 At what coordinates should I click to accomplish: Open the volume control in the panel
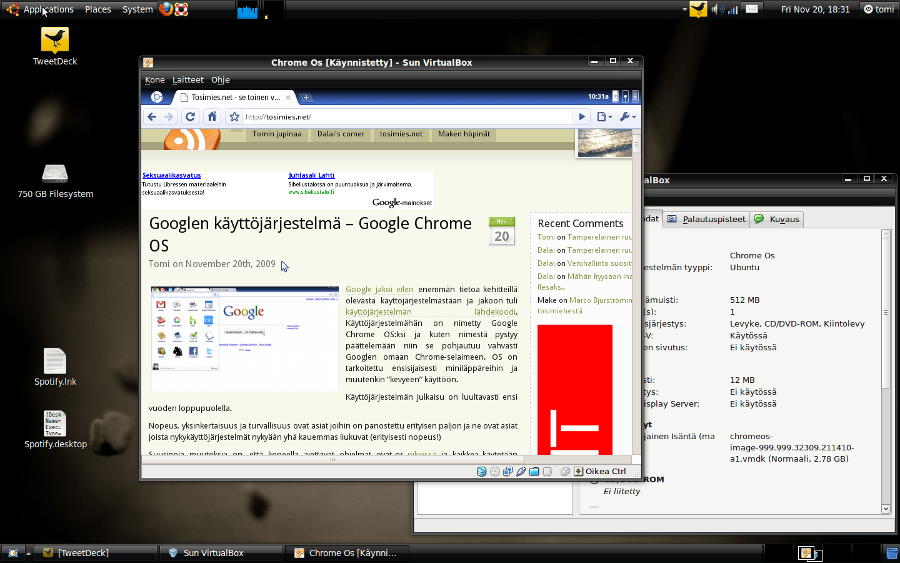pos(717,9)
